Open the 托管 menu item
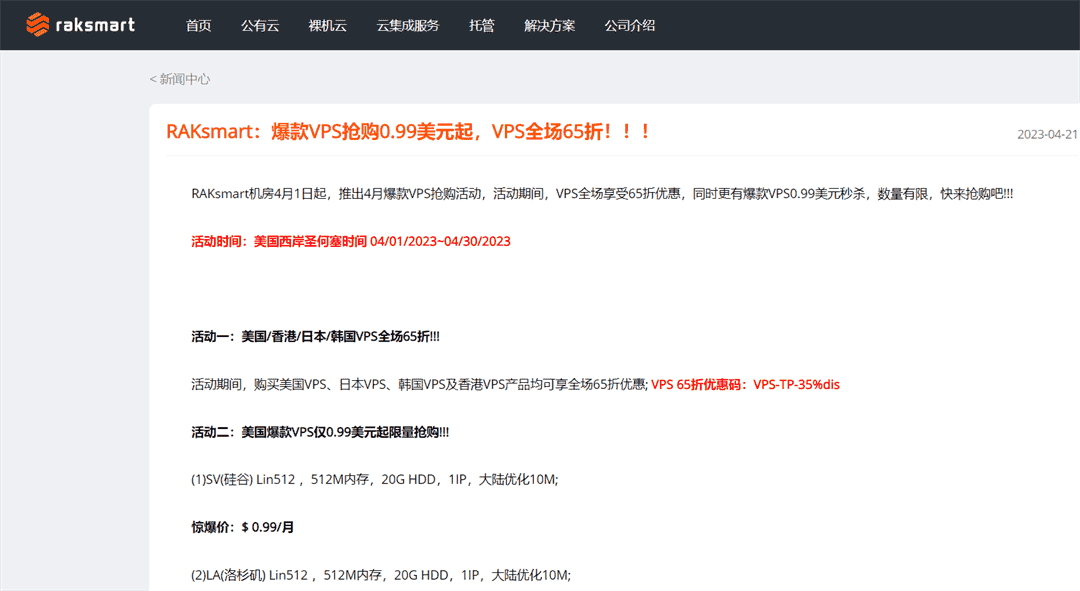The height and width of the screenshot is (591, 1080). 481,26
